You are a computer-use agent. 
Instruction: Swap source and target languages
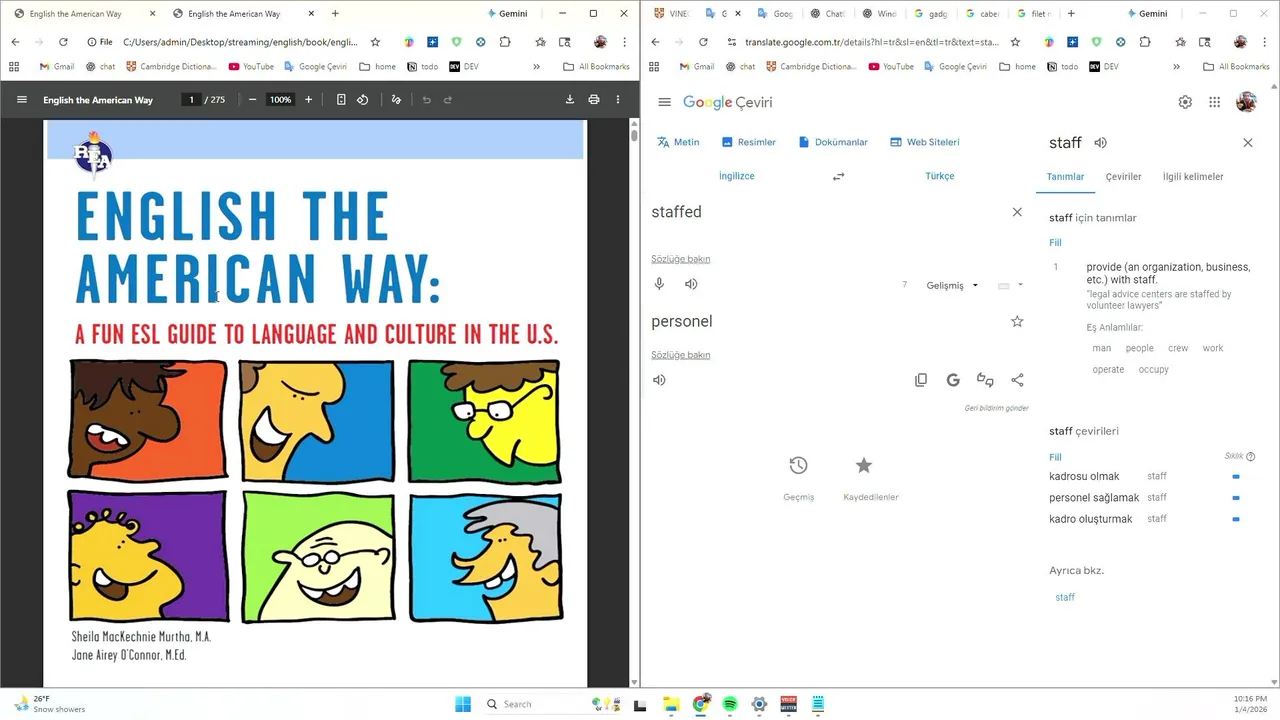coord(838,176)
